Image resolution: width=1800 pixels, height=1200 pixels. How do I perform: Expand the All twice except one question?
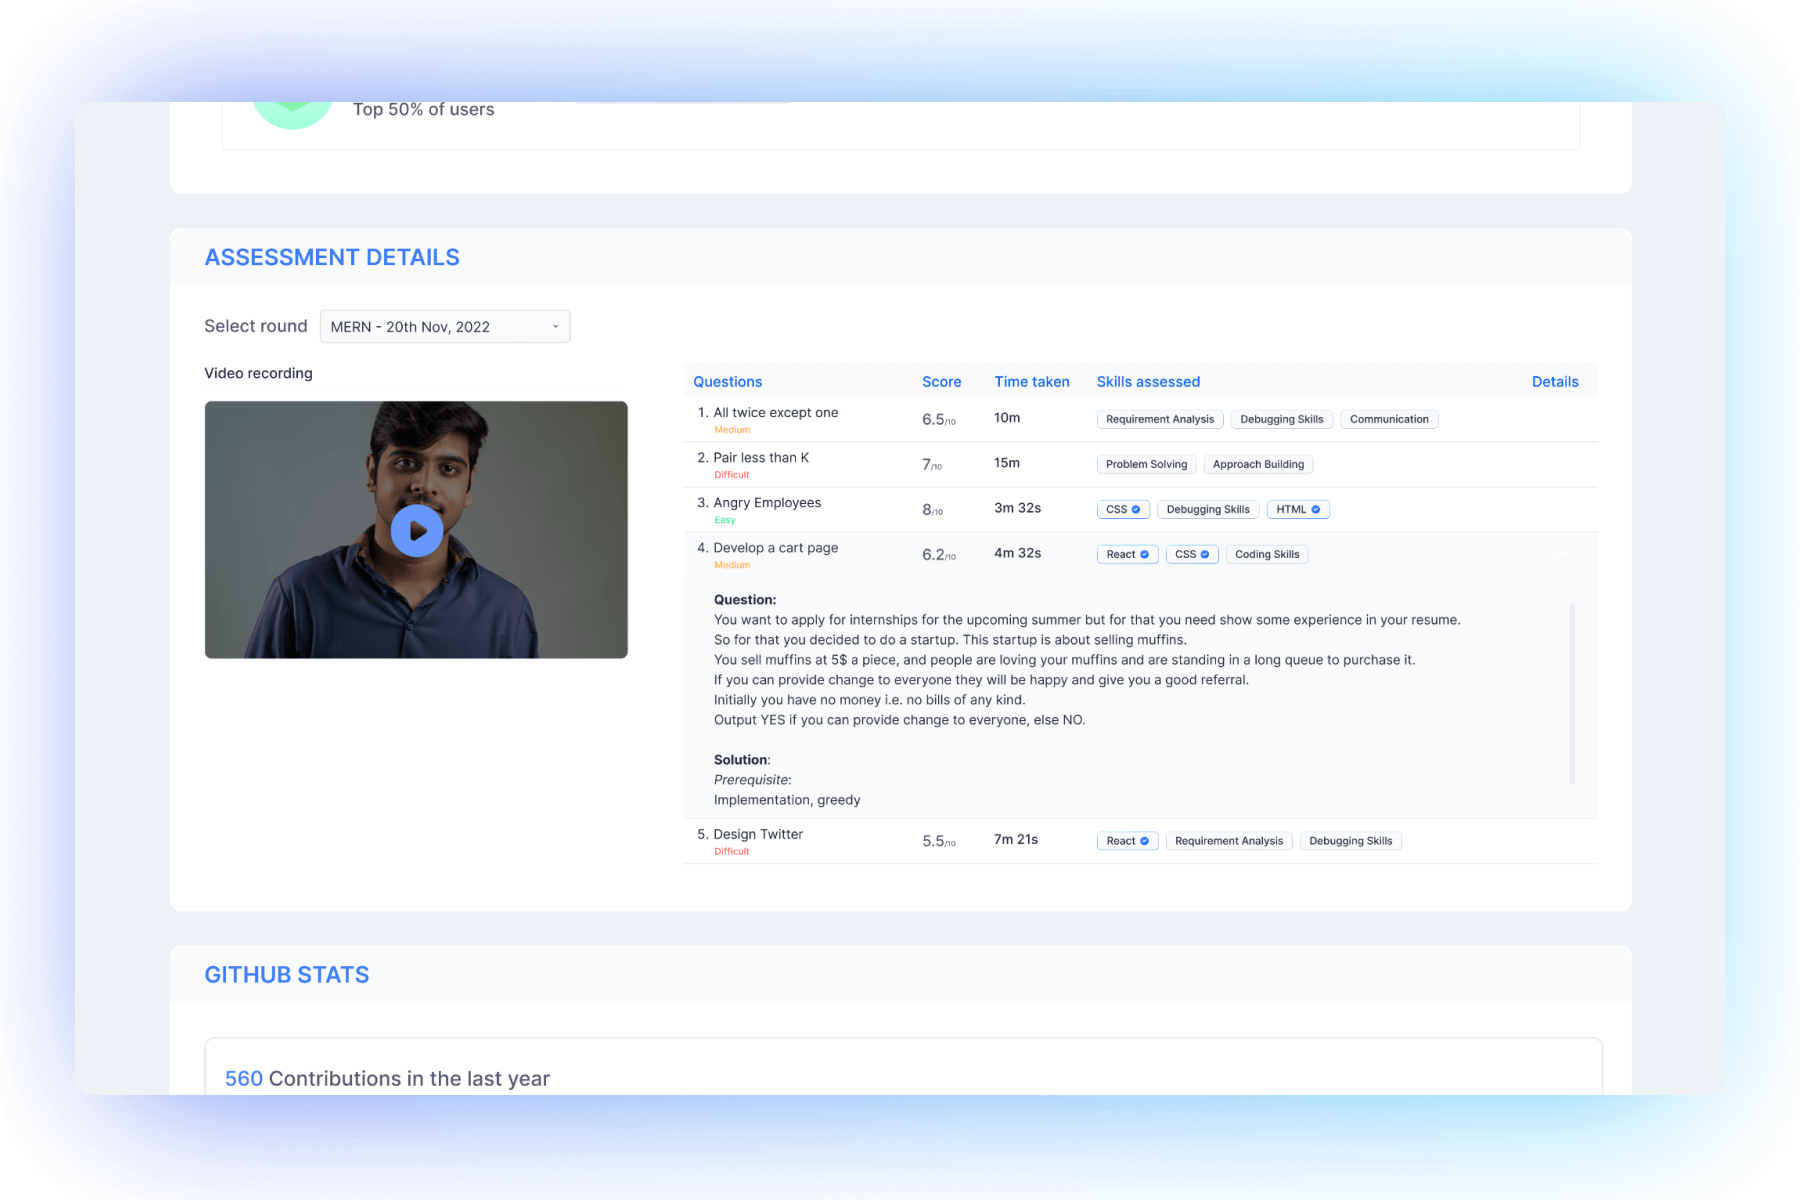pyautogui.click(x=775, y=413)
